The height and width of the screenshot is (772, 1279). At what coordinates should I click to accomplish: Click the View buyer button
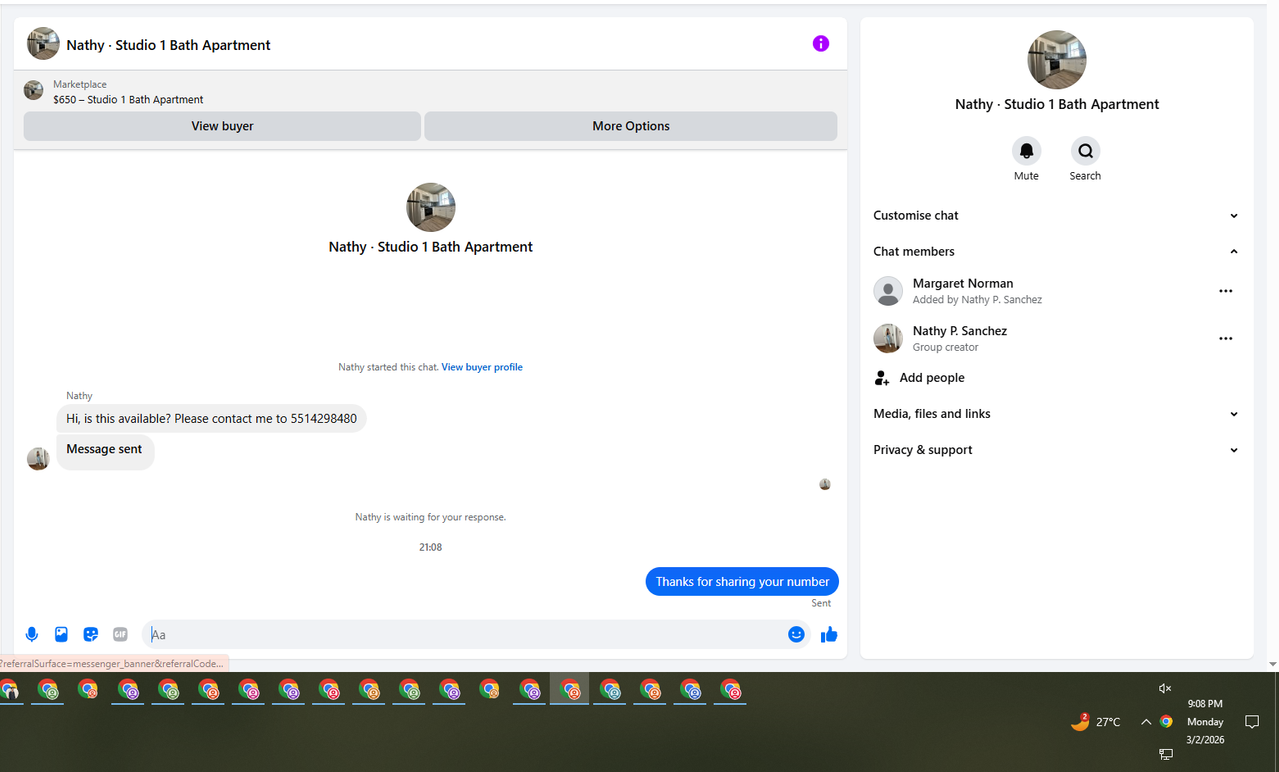pos(222,126)
